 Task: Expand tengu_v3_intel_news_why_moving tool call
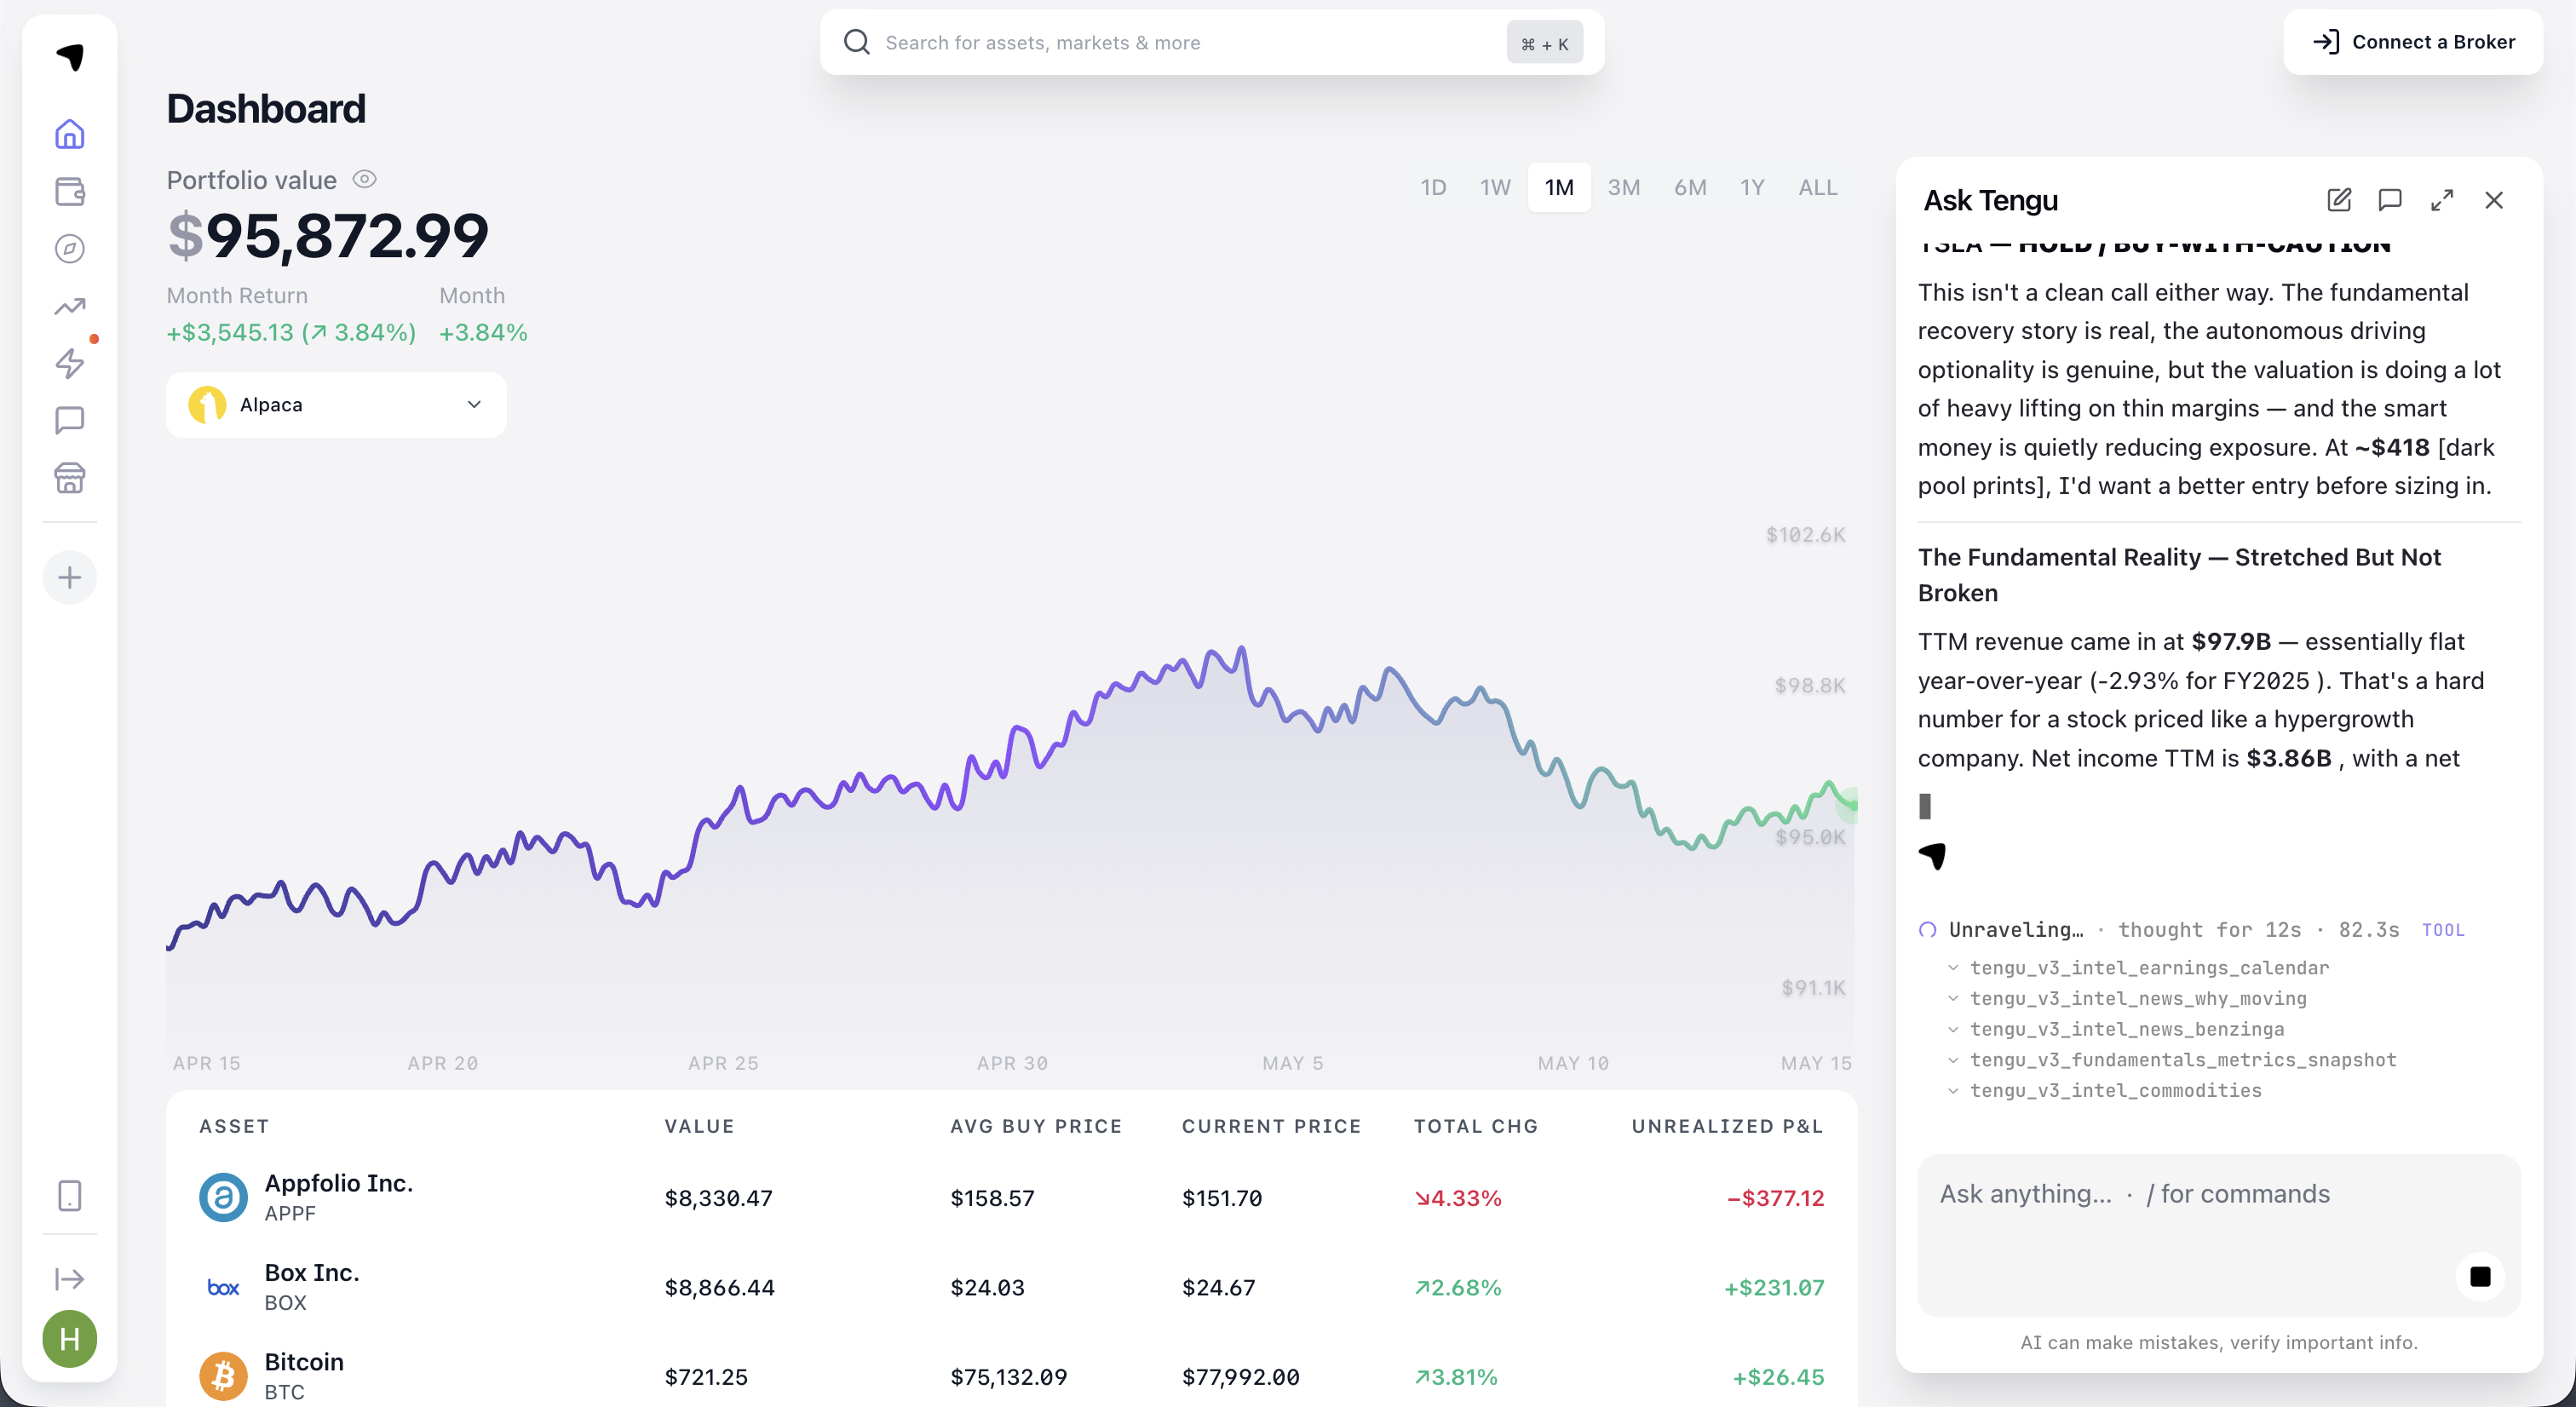tap(2127, 999)
